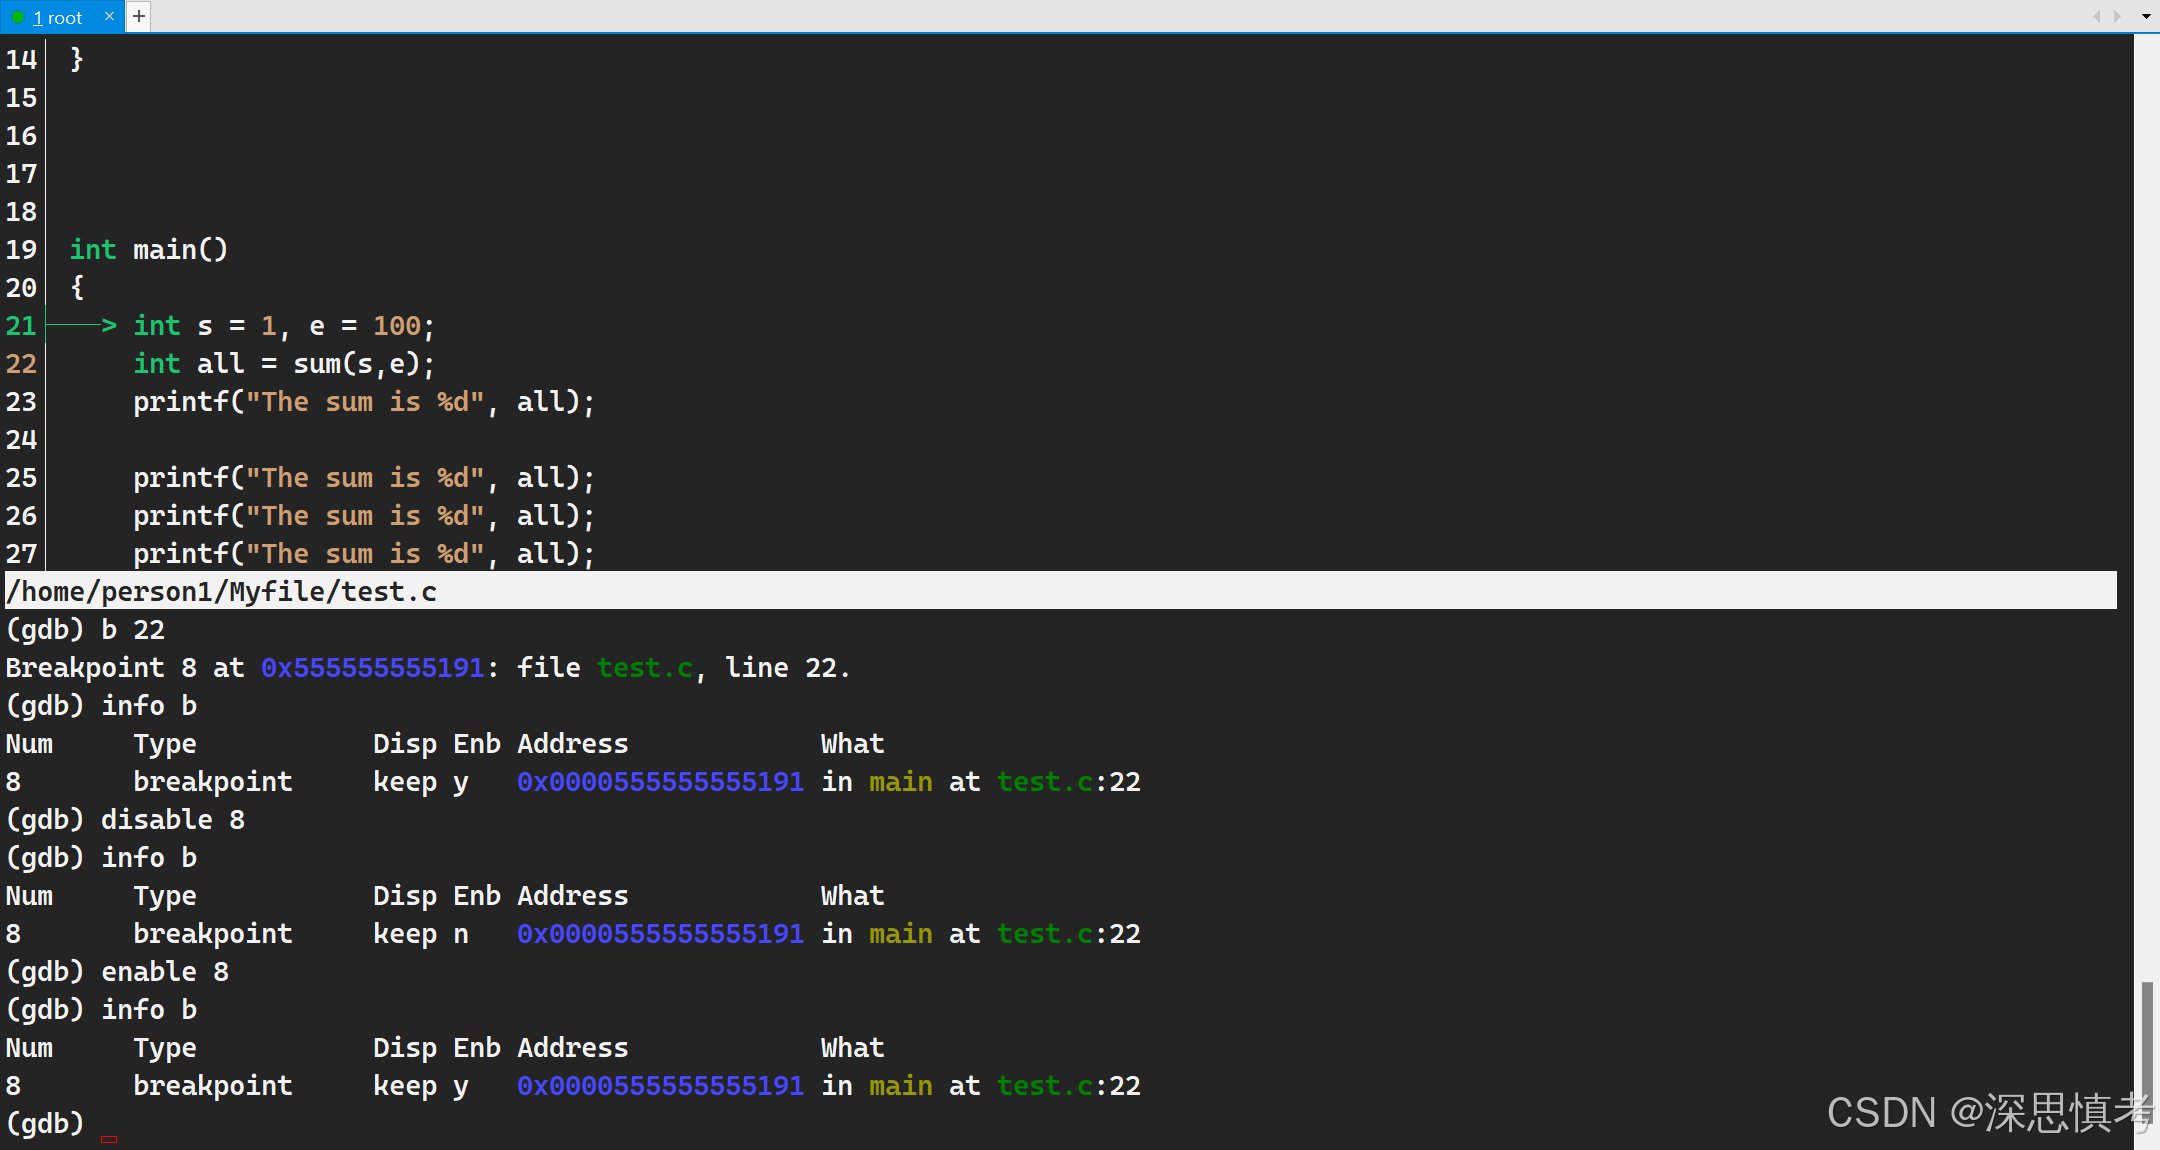Click Enb value "n" in disabled breakpoint row

[461, 933]
